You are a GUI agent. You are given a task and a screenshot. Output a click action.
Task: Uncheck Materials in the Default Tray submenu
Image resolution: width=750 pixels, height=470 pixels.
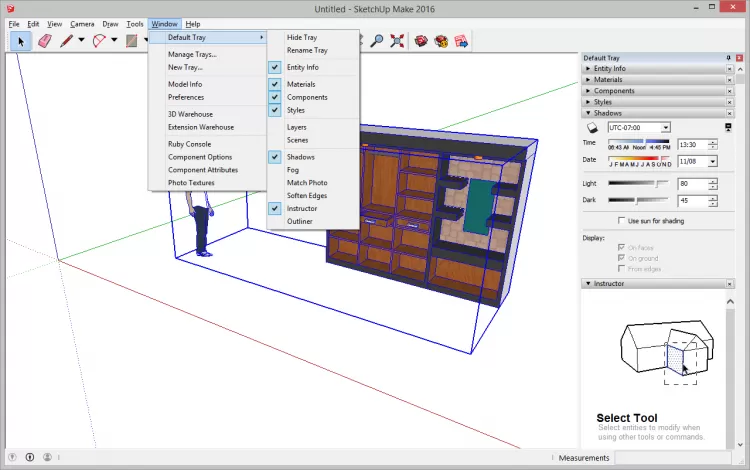pyautogui.click(x=301, y=84)
